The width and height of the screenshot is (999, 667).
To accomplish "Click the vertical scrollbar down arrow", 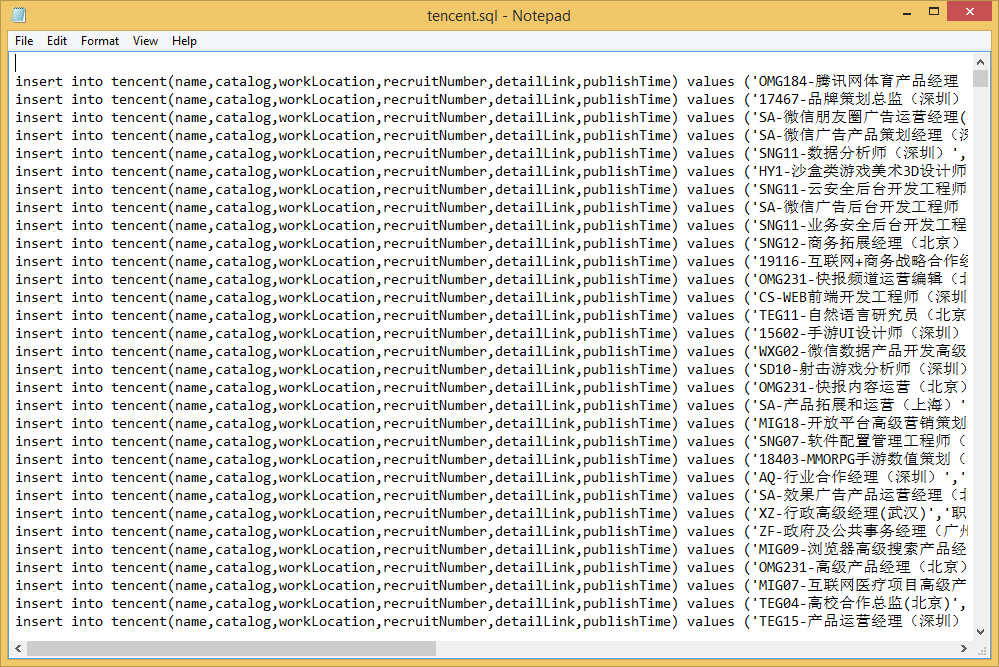I will [x=979, y=630].
